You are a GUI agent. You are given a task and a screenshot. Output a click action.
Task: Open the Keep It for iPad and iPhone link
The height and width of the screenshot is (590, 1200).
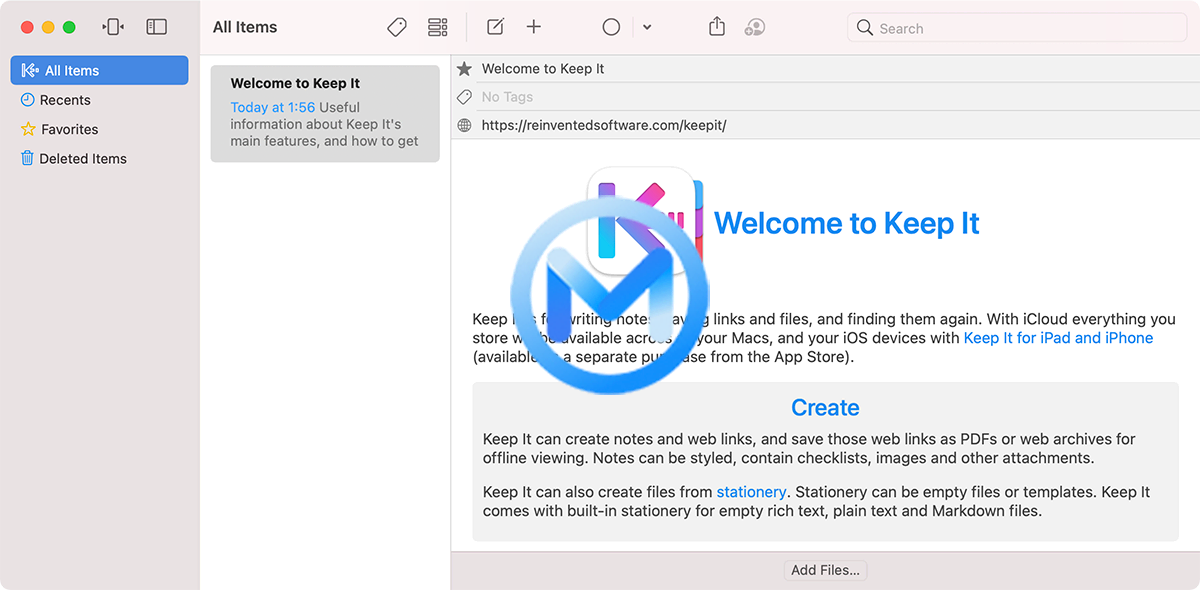(x=1058, y=338)
